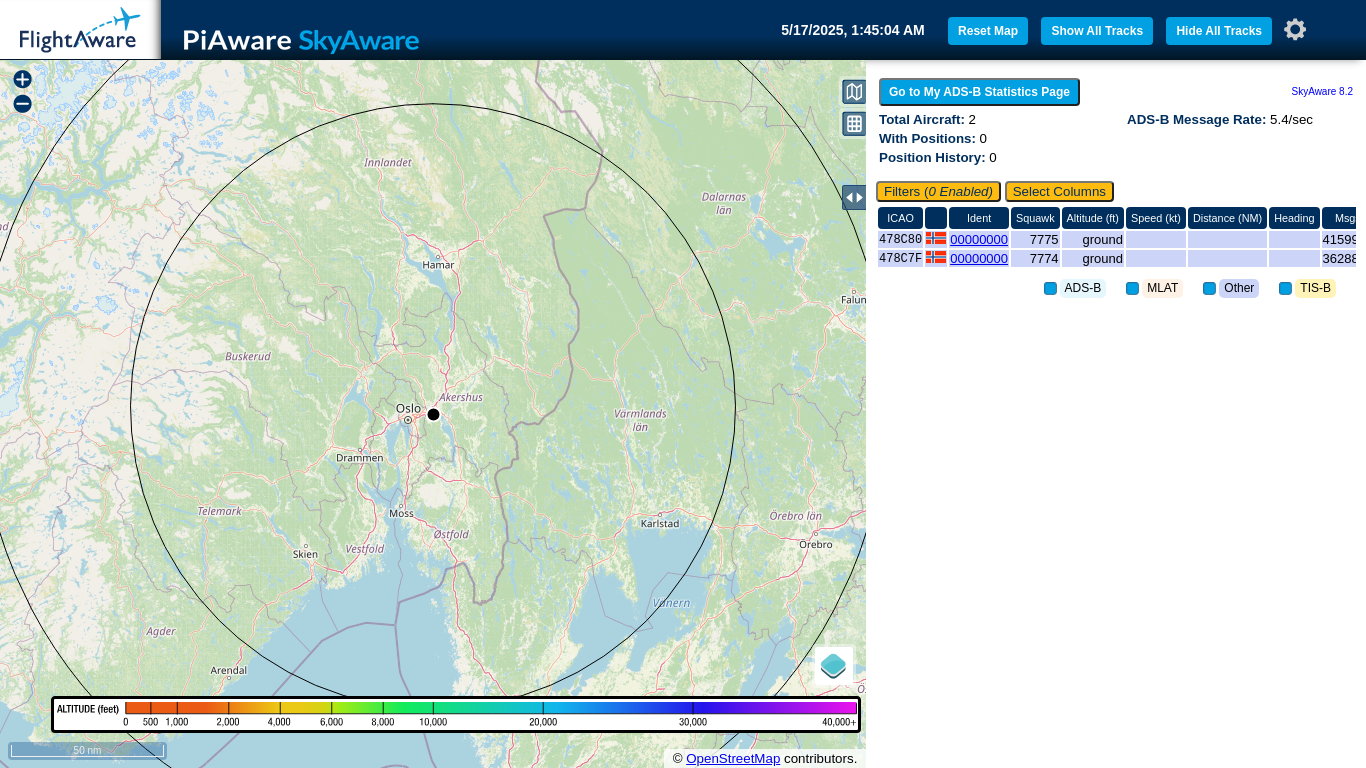Go to My ADS-B Statistics Page
This screenshot has height=768, width=1366.
[x=979, y=92]
